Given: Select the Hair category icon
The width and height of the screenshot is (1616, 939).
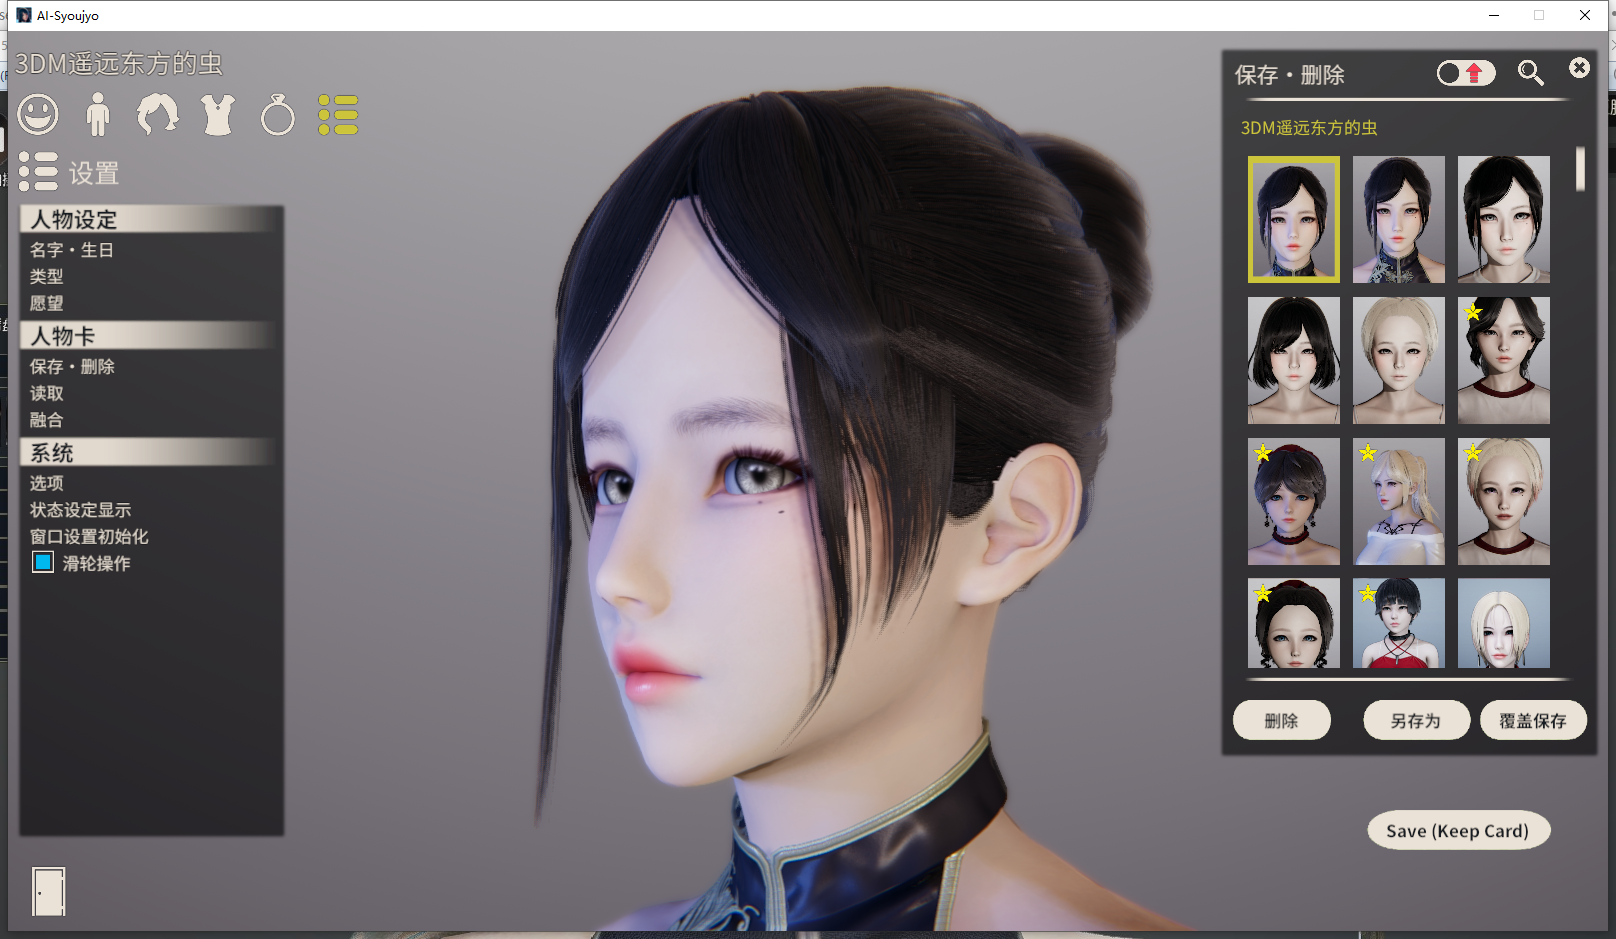Looking at the screenshot, I should (158, 115).
